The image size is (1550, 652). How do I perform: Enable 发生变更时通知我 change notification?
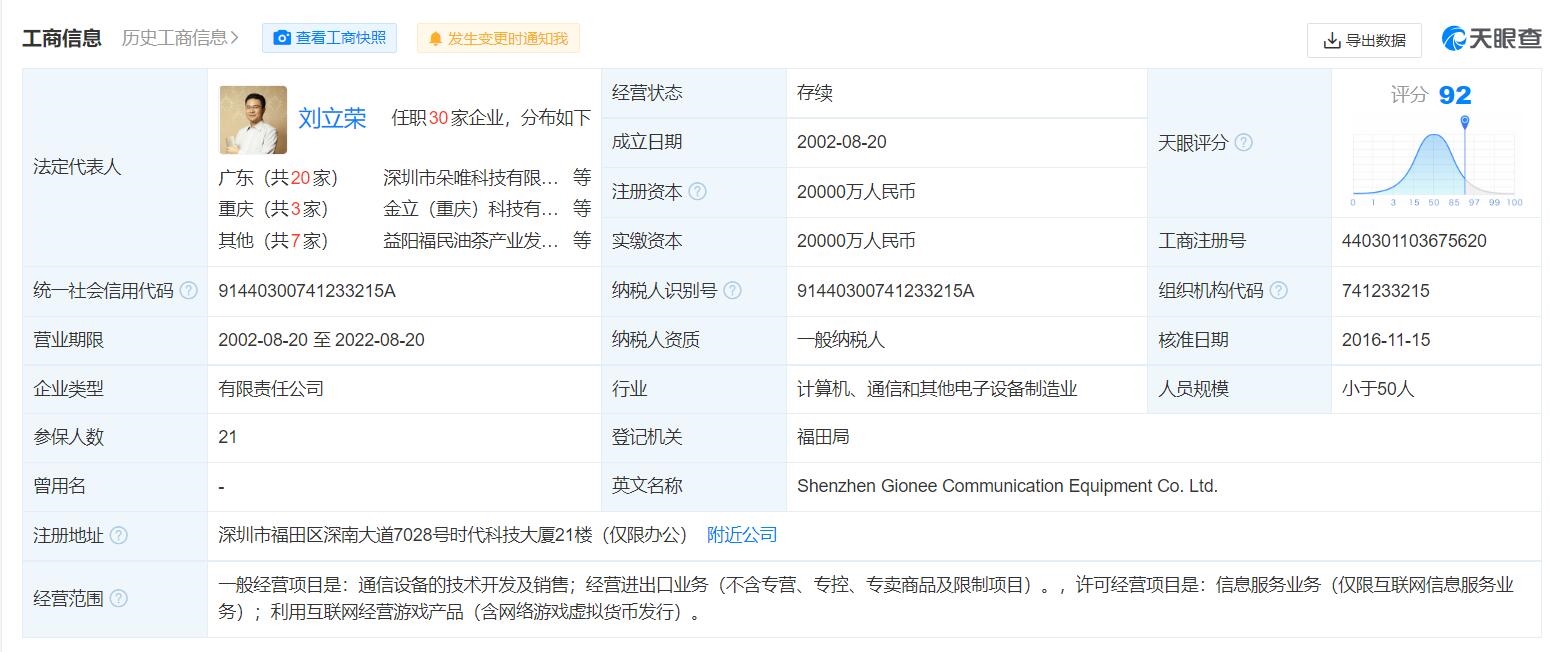pos(498,38)
